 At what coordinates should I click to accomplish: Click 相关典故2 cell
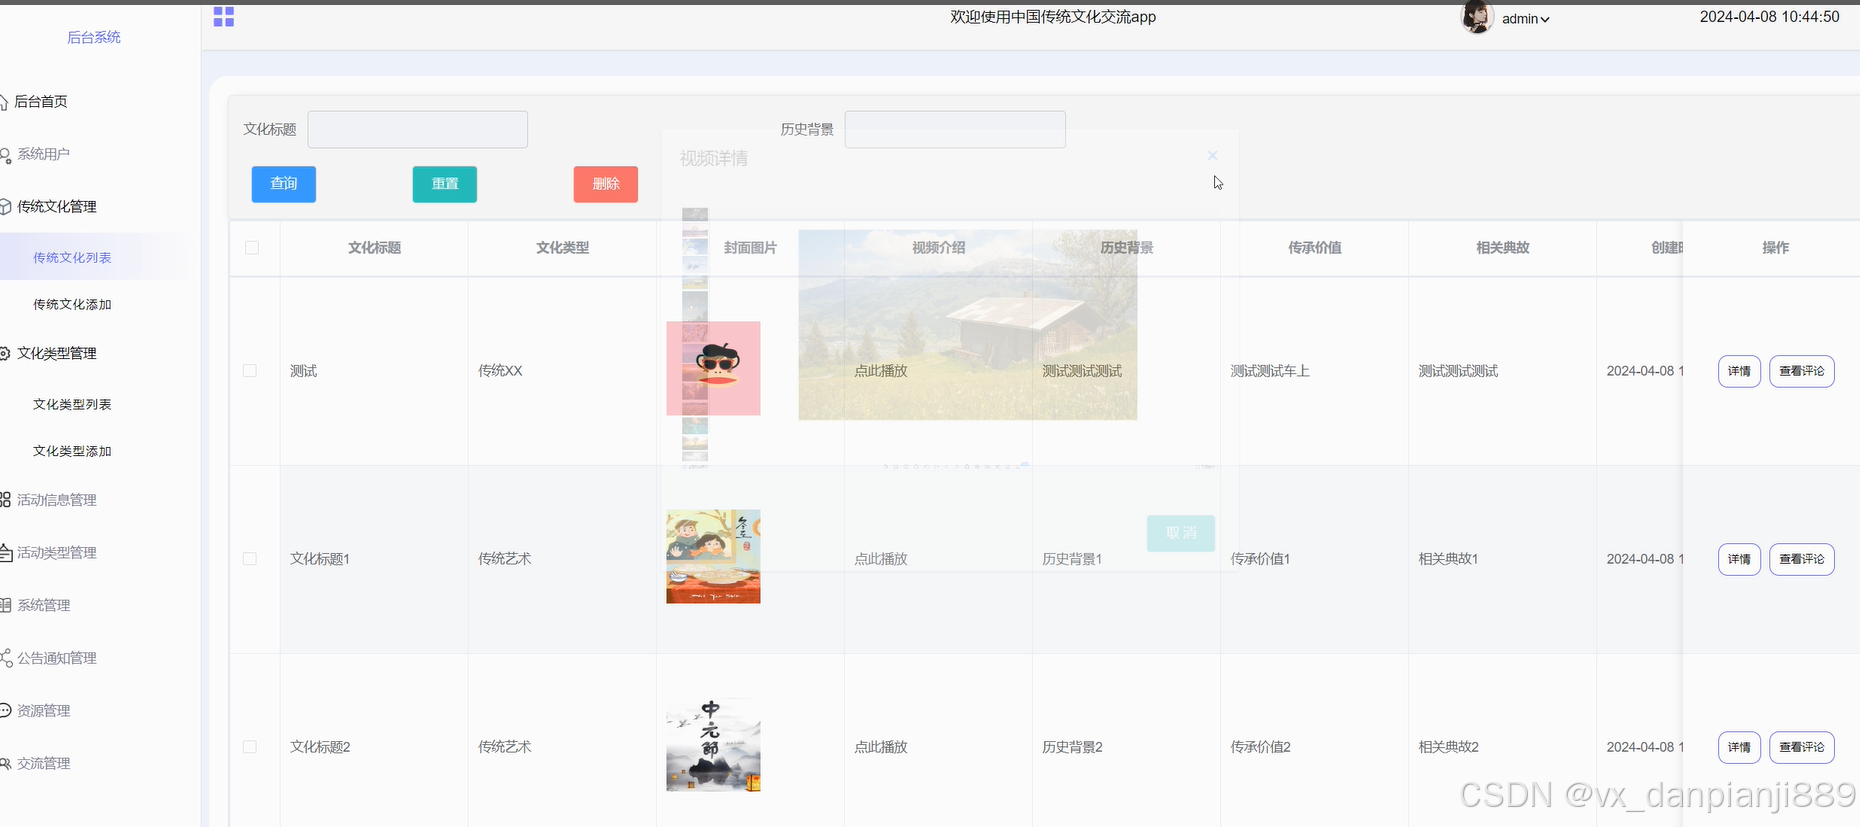click(1448, 747)
